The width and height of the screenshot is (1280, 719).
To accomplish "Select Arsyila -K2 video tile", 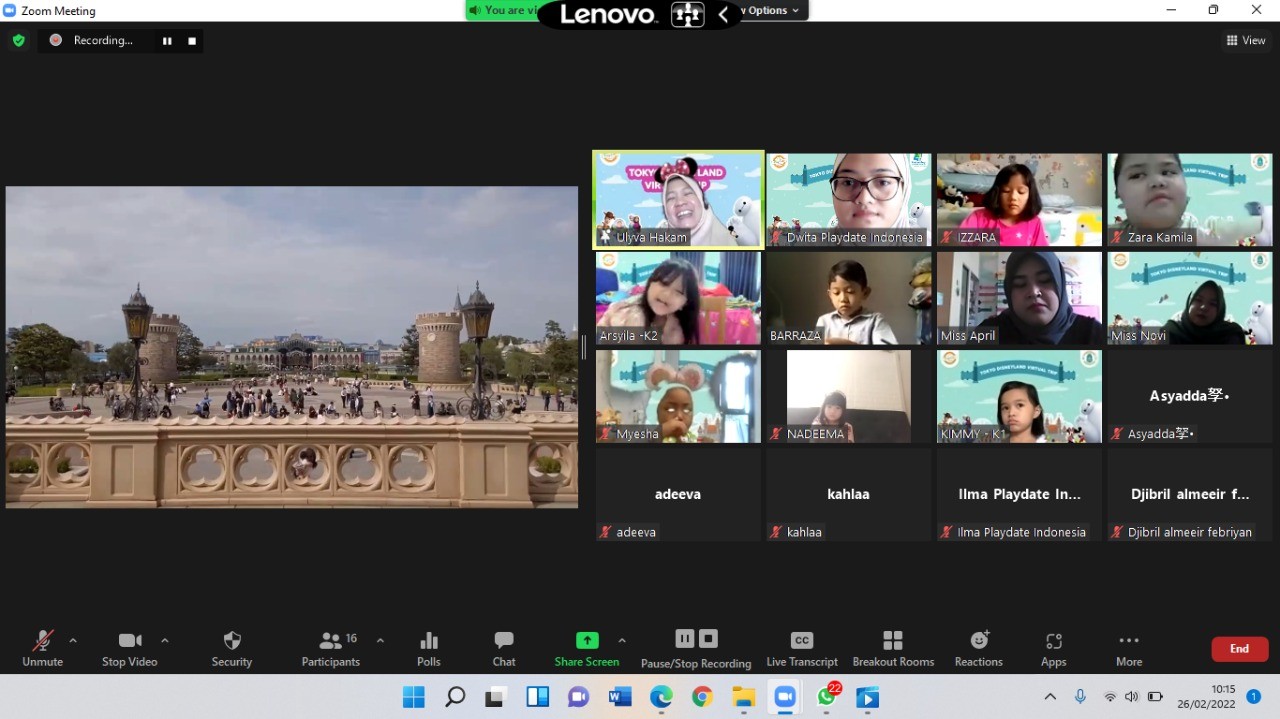I will coord(678,298).
